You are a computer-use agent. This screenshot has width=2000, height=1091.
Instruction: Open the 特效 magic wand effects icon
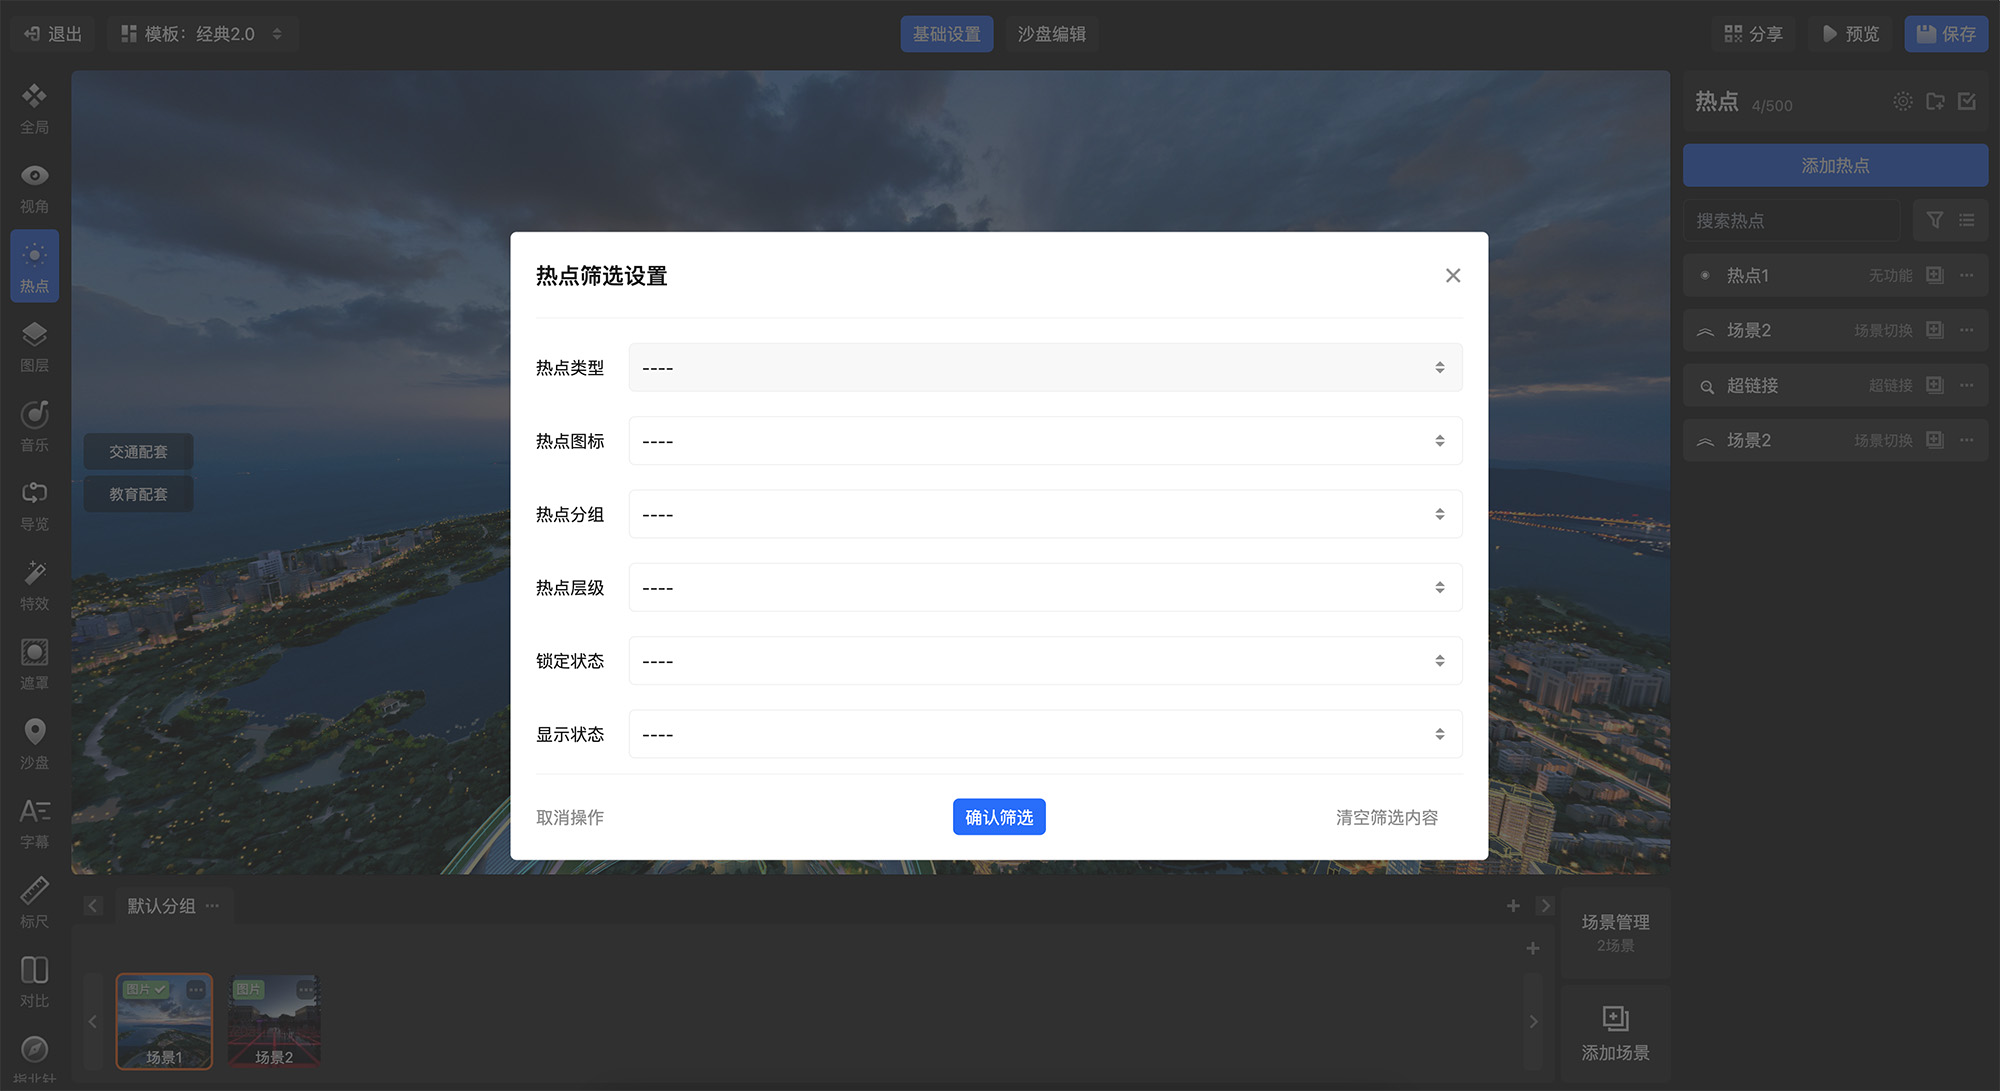[34, 573]
